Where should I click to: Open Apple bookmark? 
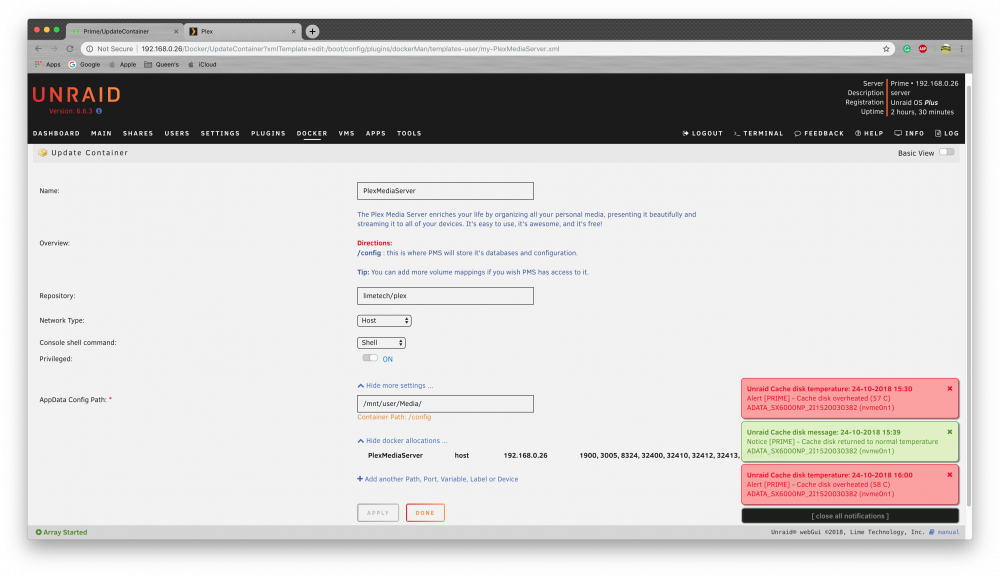[122, 64]
